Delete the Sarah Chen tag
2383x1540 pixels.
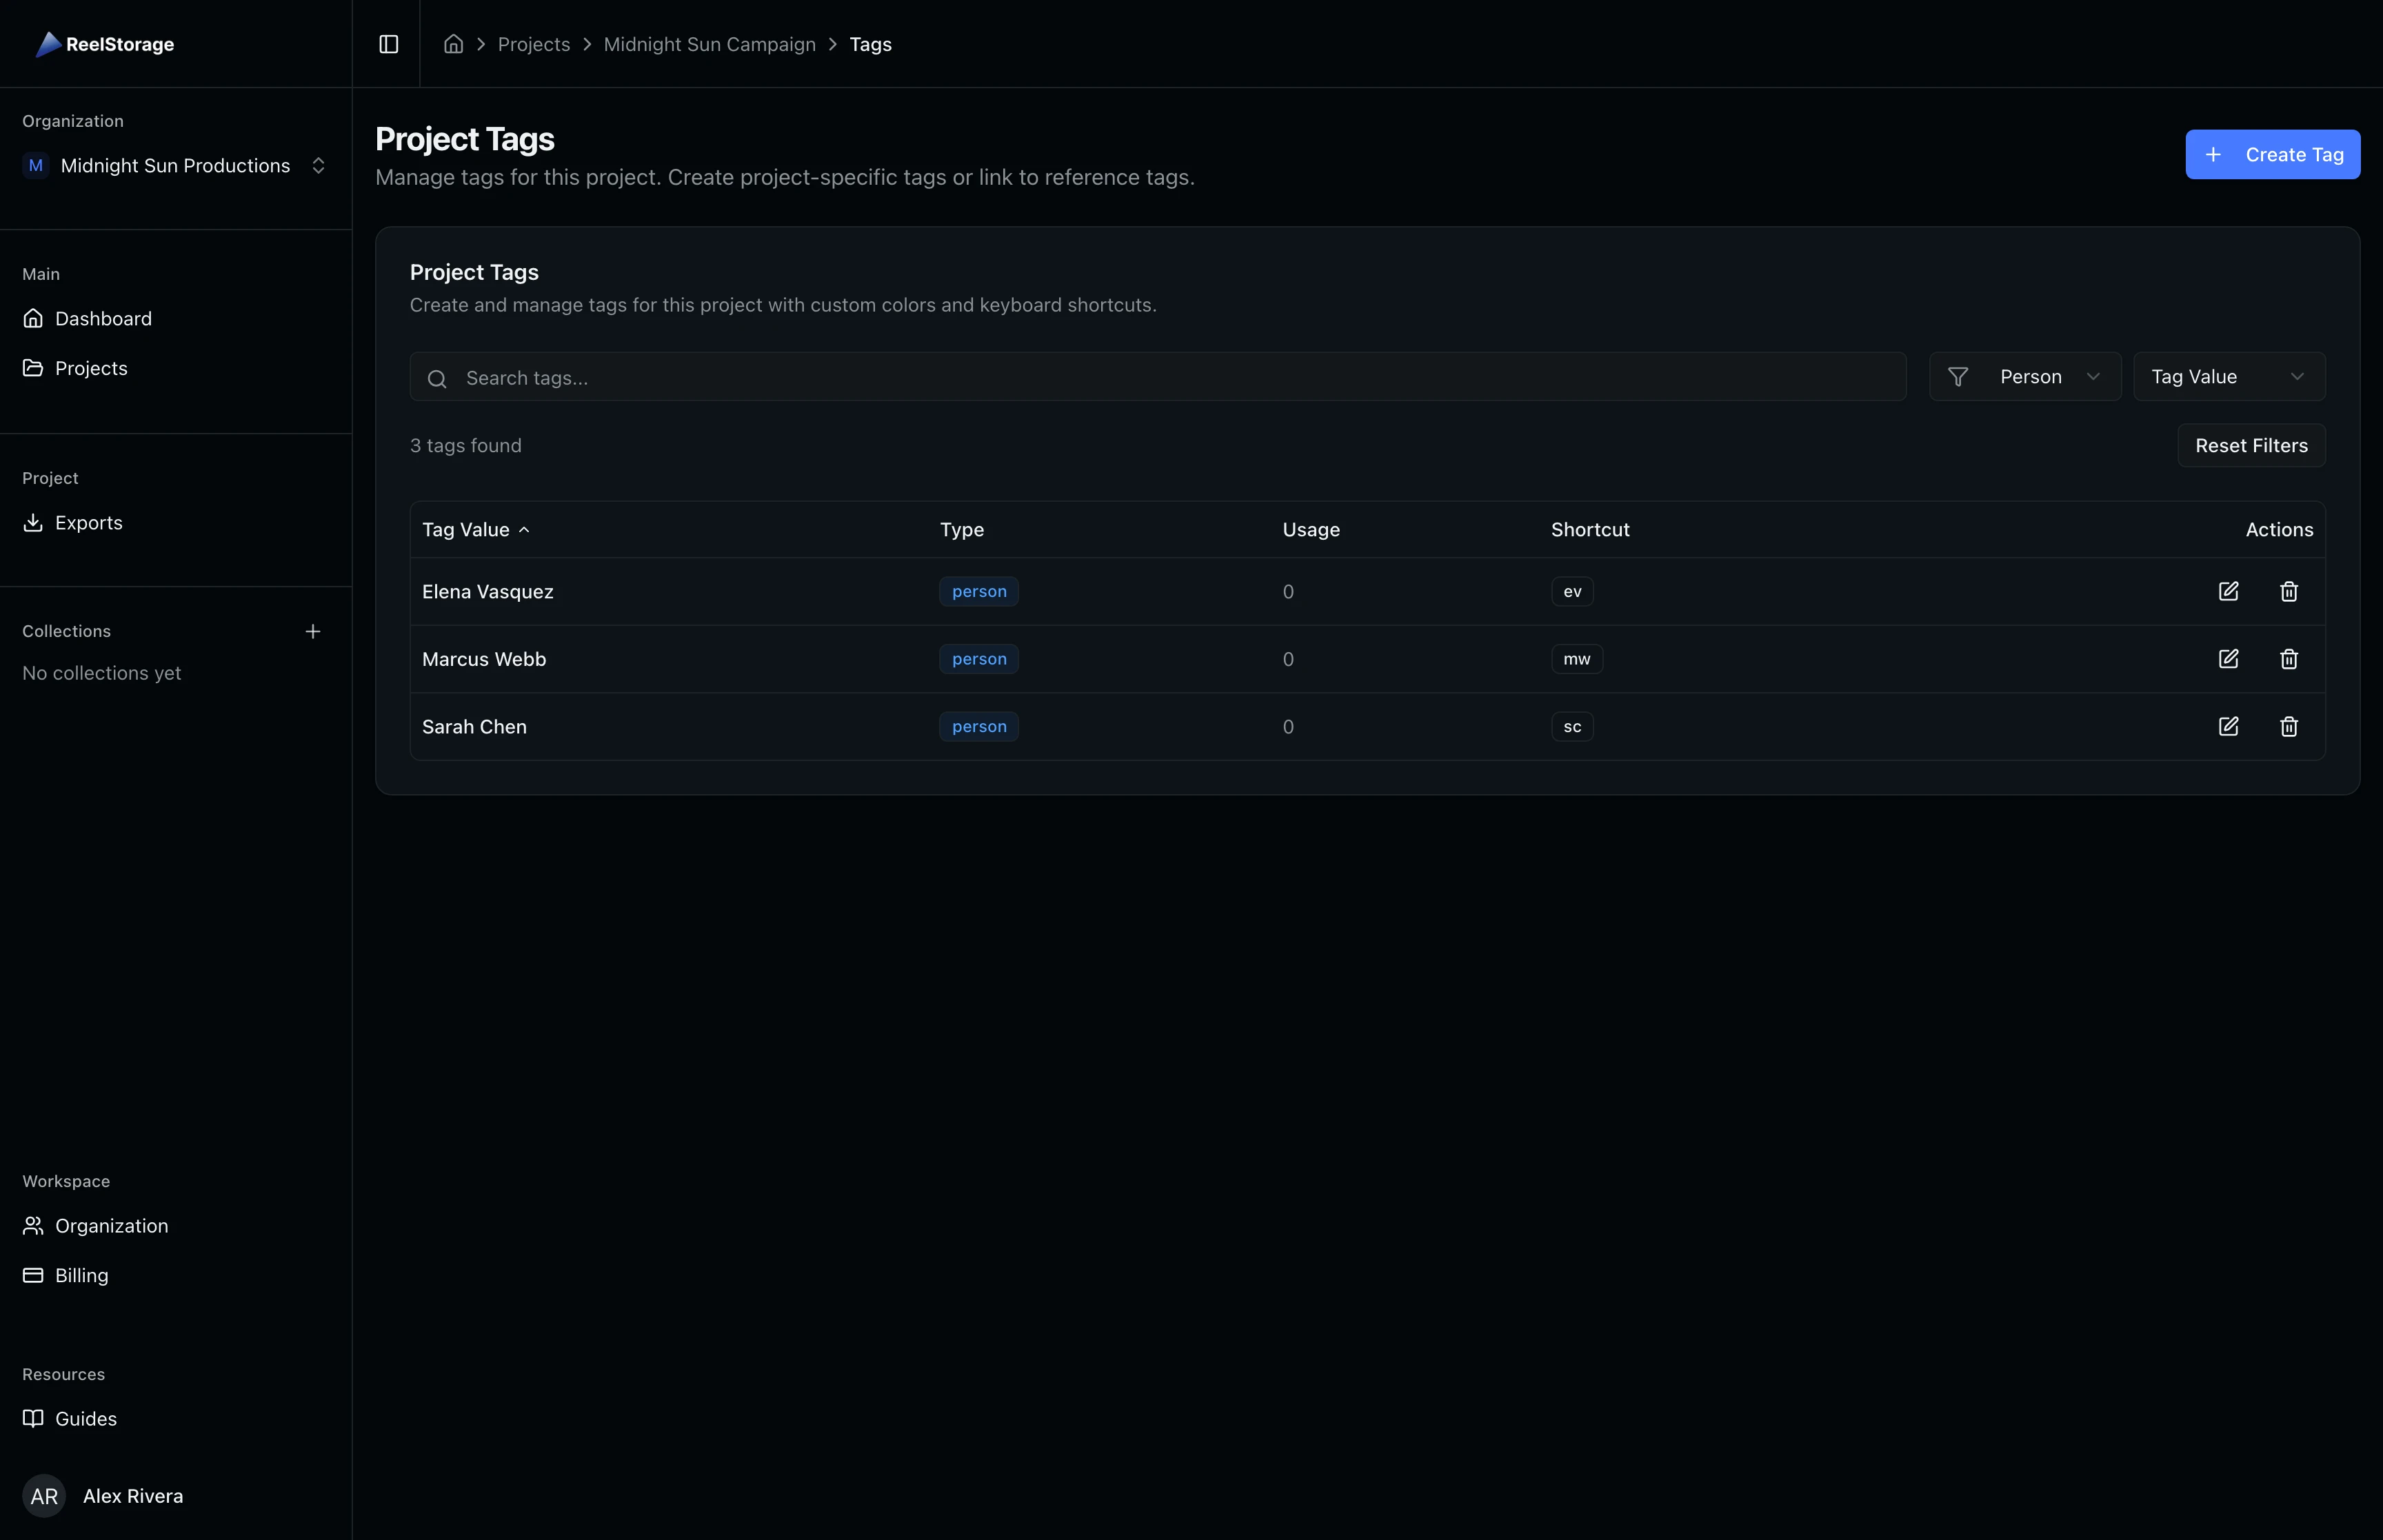tap(2288, 727)
